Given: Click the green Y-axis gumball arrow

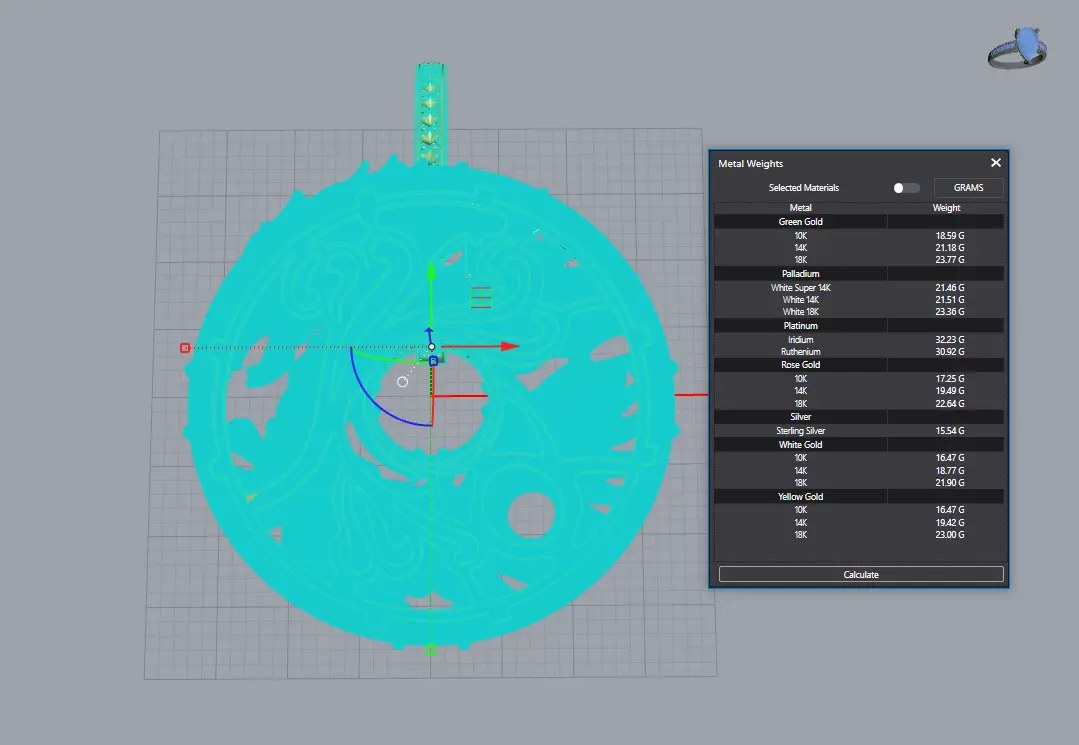Looking at the screenshot, I should pos(431,270).
